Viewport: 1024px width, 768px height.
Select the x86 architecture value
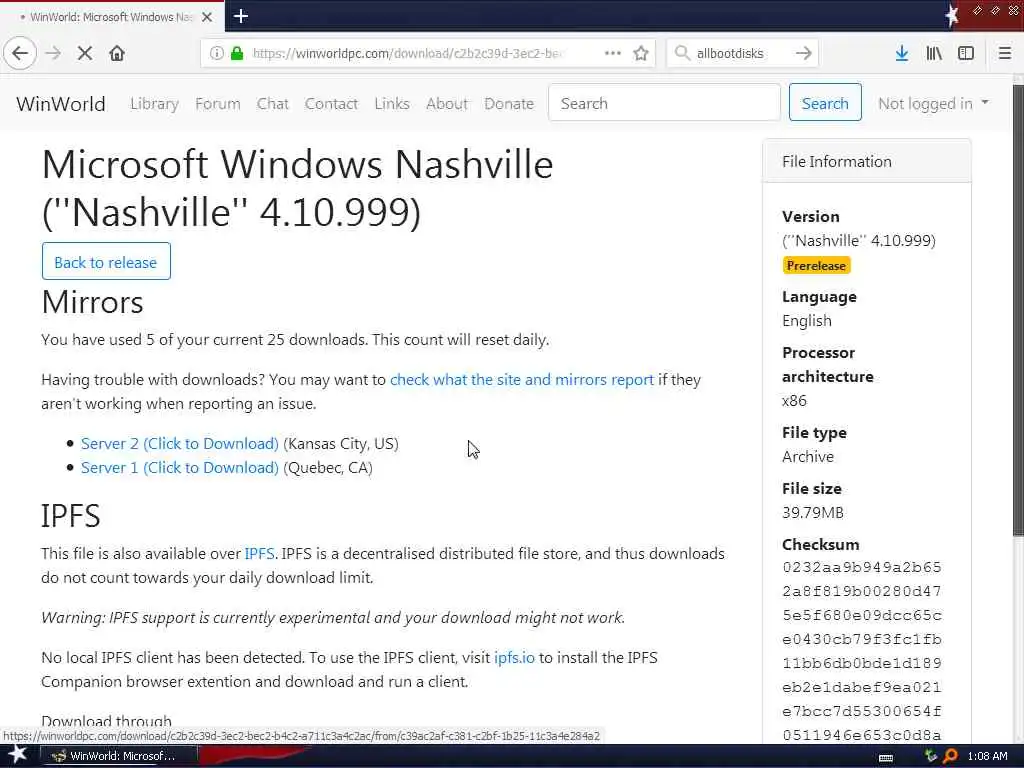click(794, 401)
